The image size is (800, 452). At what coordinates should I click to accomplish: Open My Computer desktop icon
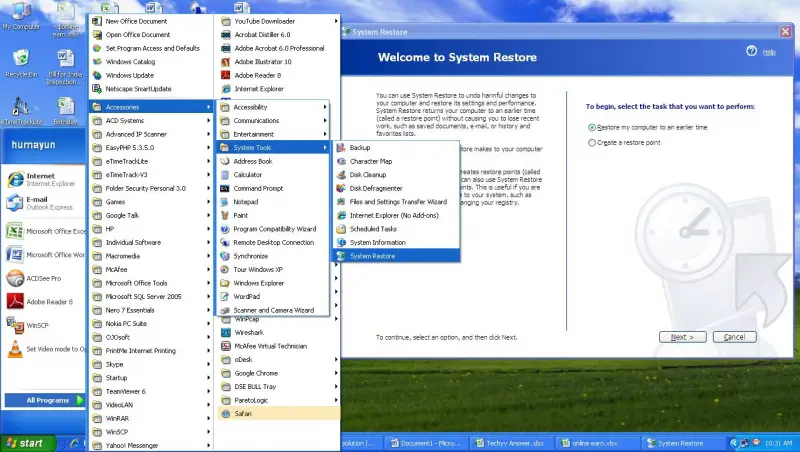(x=21, y=16)
